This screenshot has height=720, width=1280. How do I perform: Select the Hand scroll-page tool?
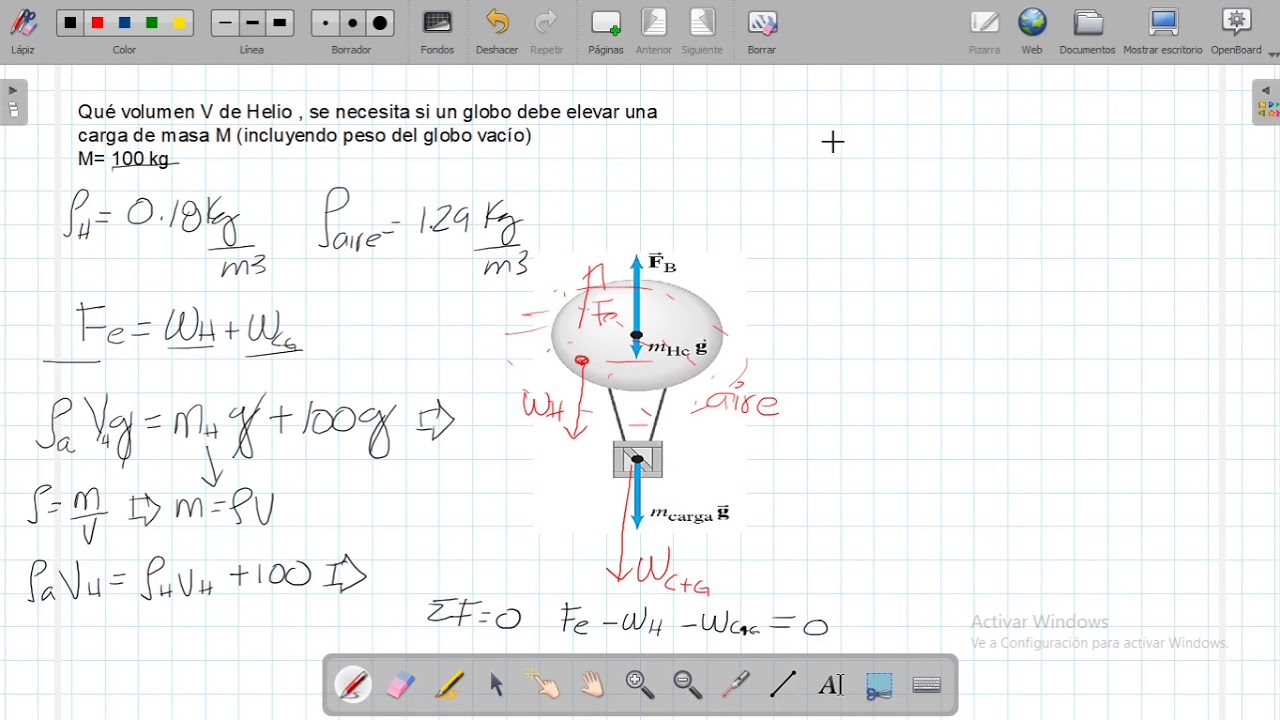coord(592,685)
